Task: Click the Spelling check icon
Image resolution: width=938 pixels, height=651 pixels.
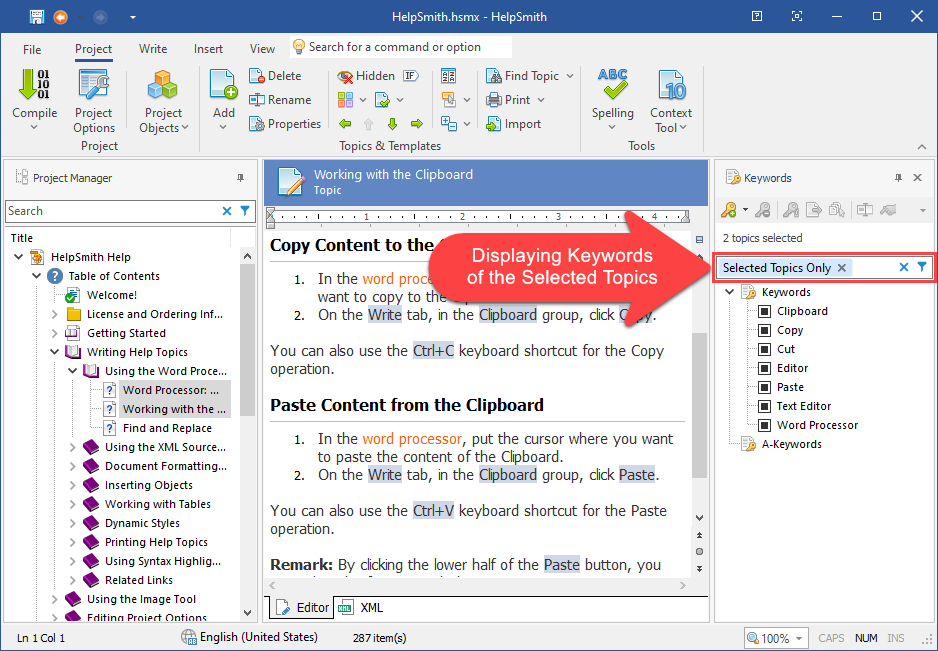Action: [x=612, y=87]
